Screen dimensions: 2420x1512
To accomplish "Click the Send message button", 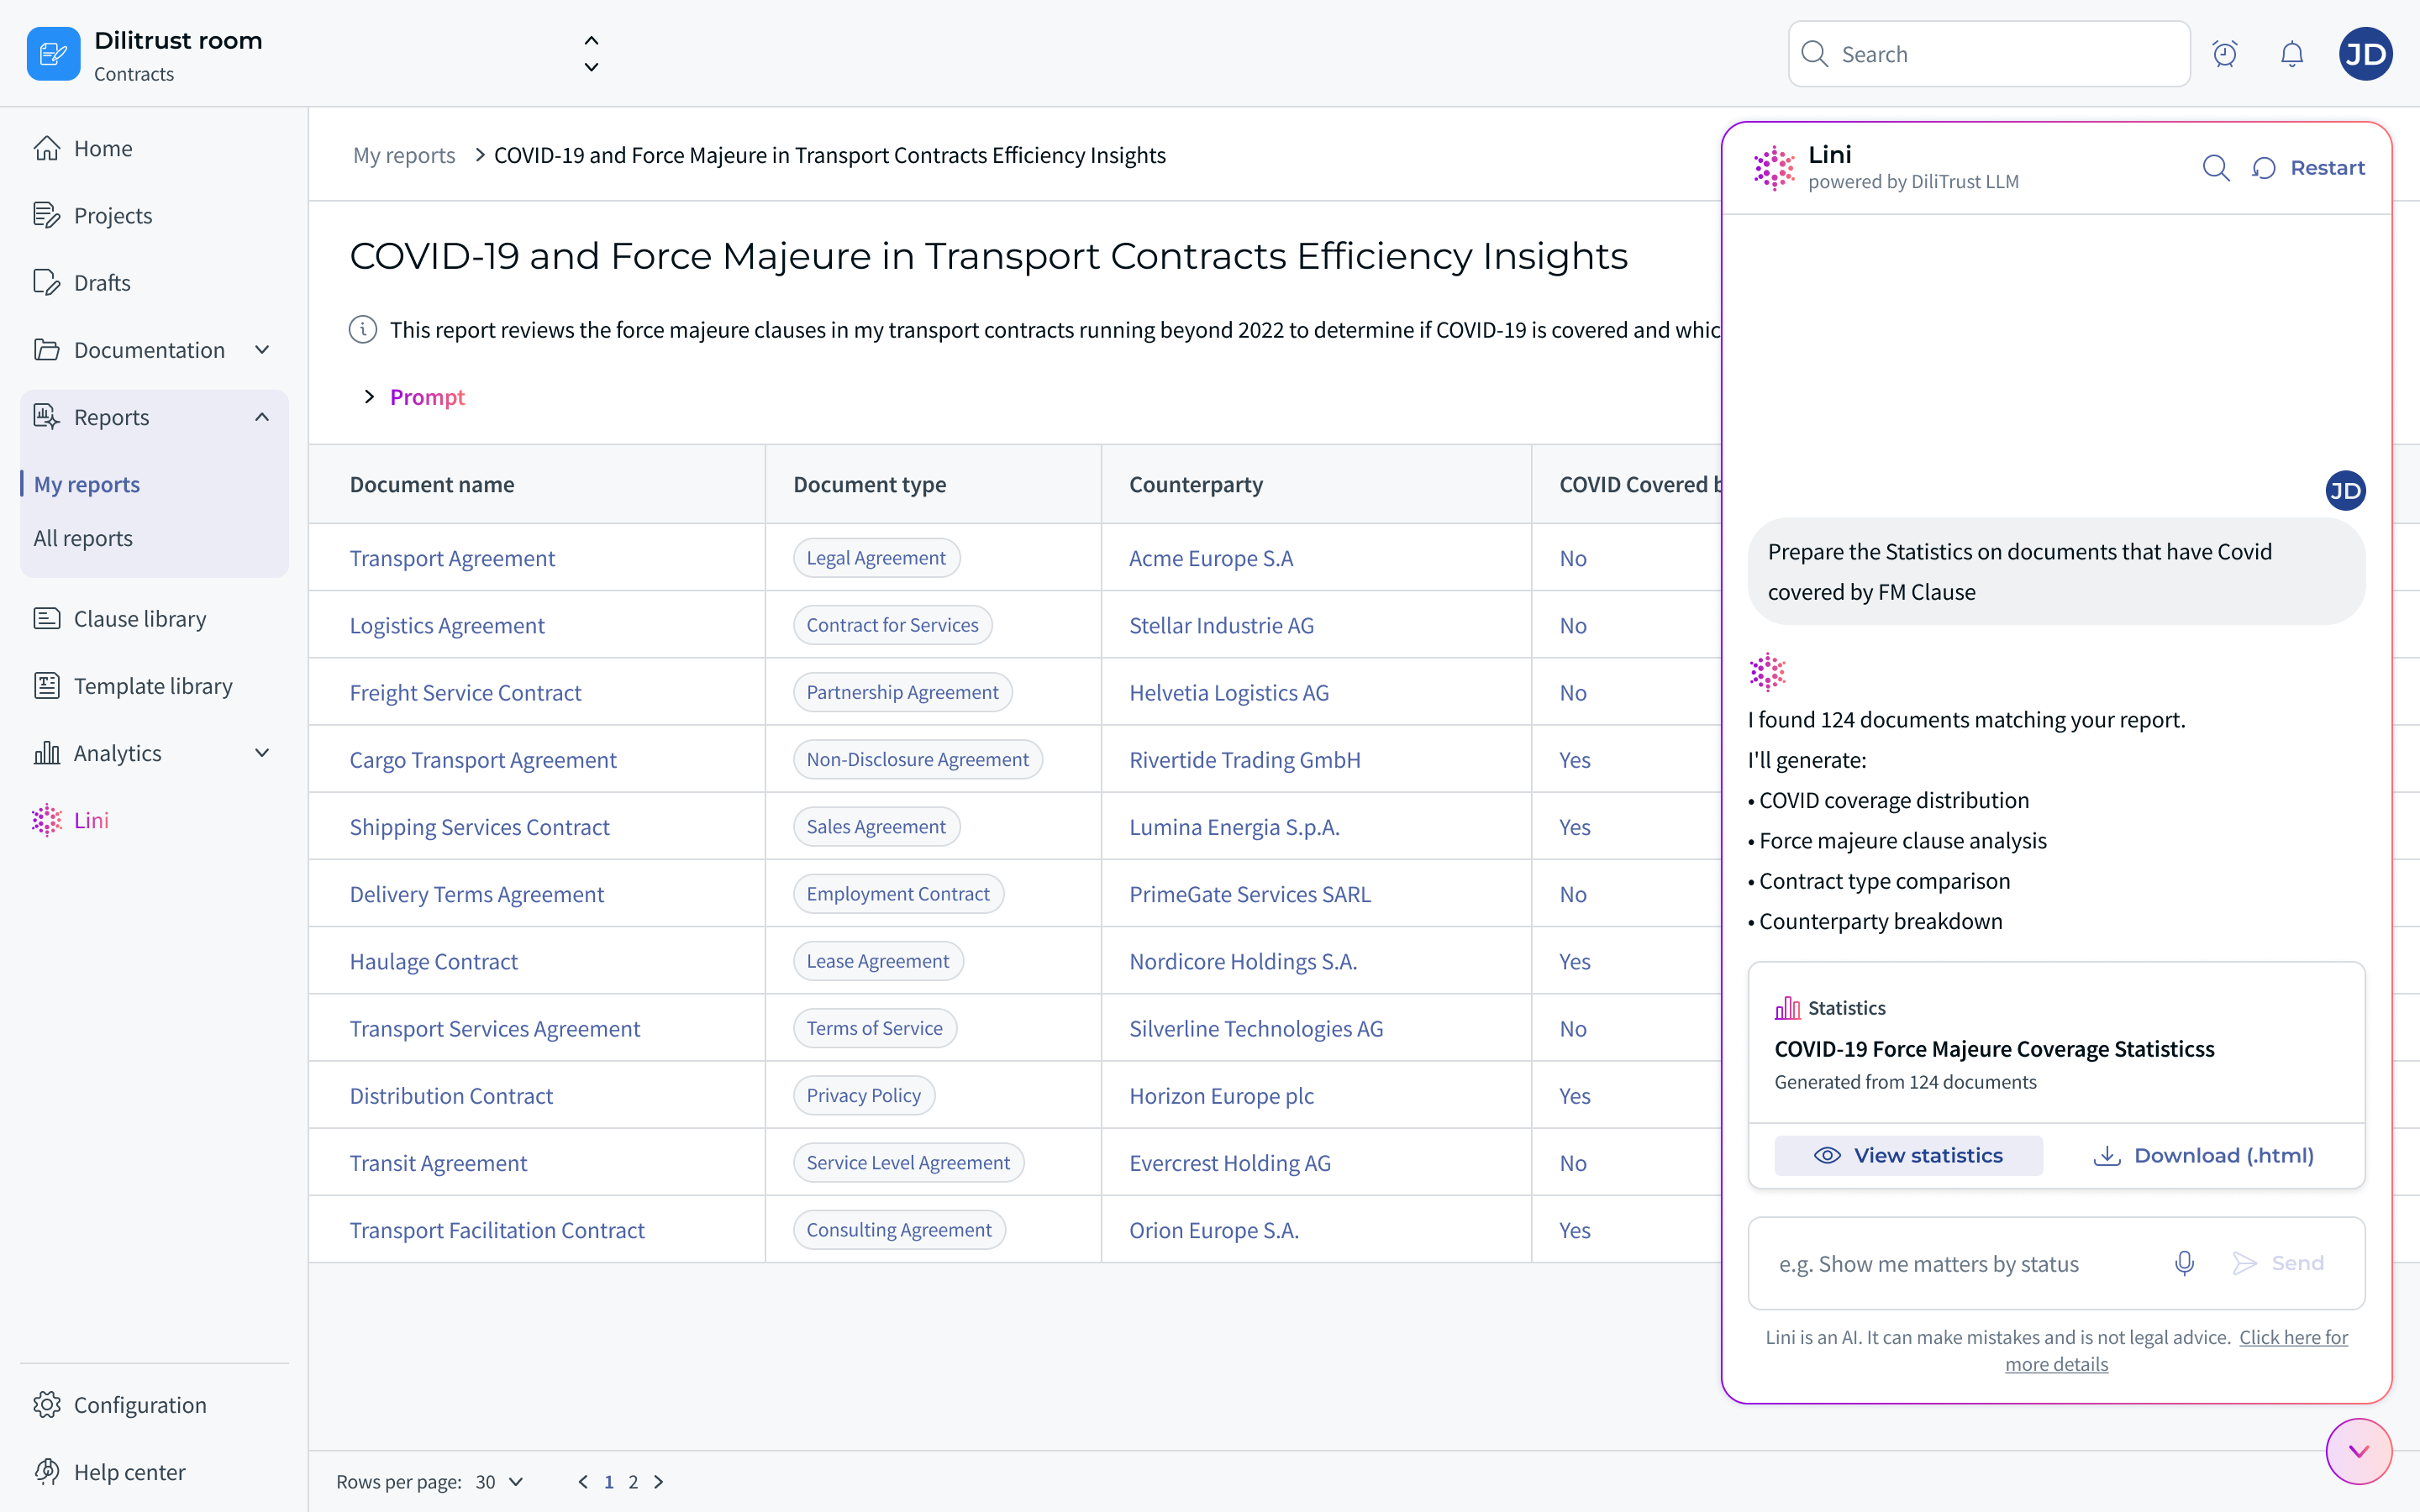I will coord(2278,1263).
